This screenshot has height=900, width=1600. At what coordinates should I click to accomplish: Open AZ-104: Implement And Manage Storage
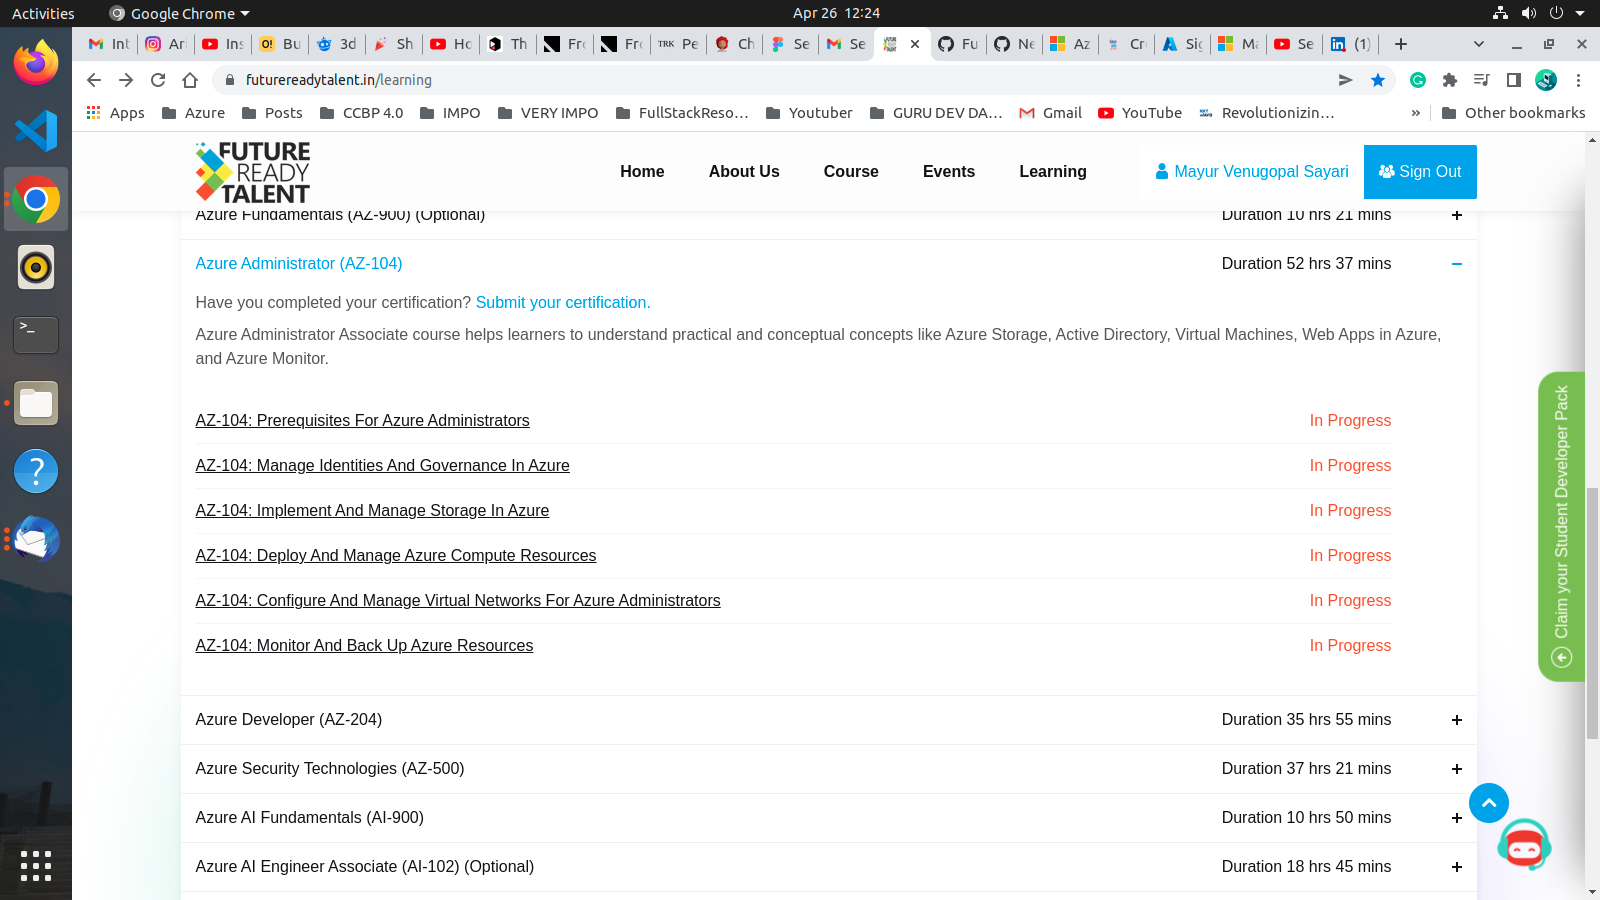(x=372, y=510)
